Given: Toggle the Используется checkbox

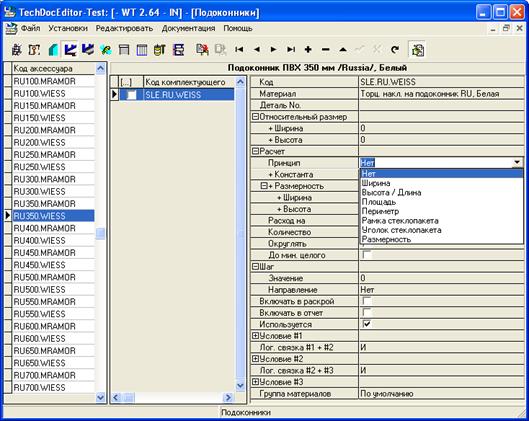Looking at the screenshot, I should pyautogui.click(x=366, y=324).
